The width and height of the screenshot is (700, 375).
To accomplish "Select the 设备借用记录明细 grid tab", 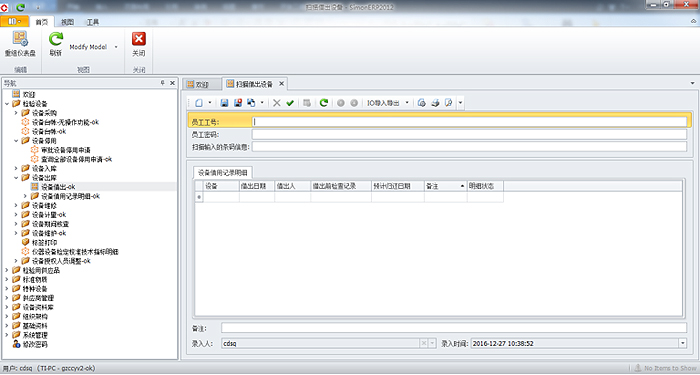I will coord(223,173).
